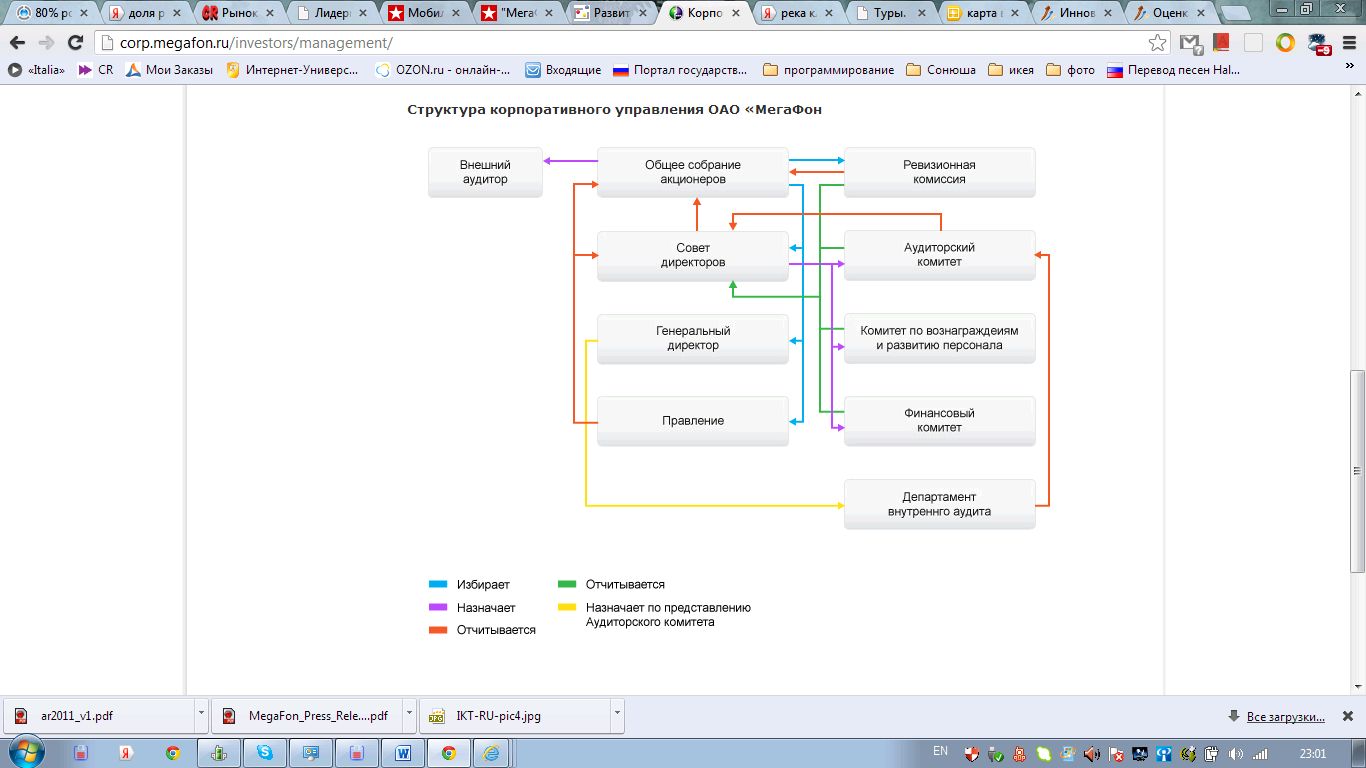
Task: Reload the current MegaFon page
Action: click(75, 43)
